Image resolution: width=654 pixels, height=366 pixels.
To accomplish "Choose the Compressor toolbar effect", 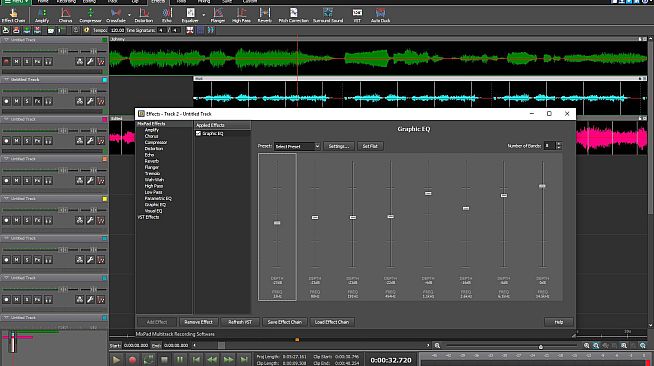I will pos(90,15).
